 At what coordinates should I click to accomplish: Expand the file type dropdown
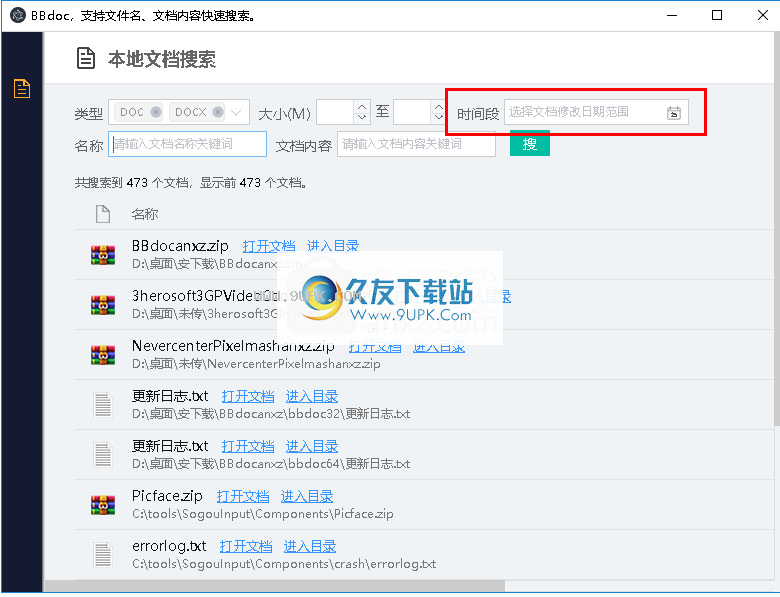coord(237,112)
